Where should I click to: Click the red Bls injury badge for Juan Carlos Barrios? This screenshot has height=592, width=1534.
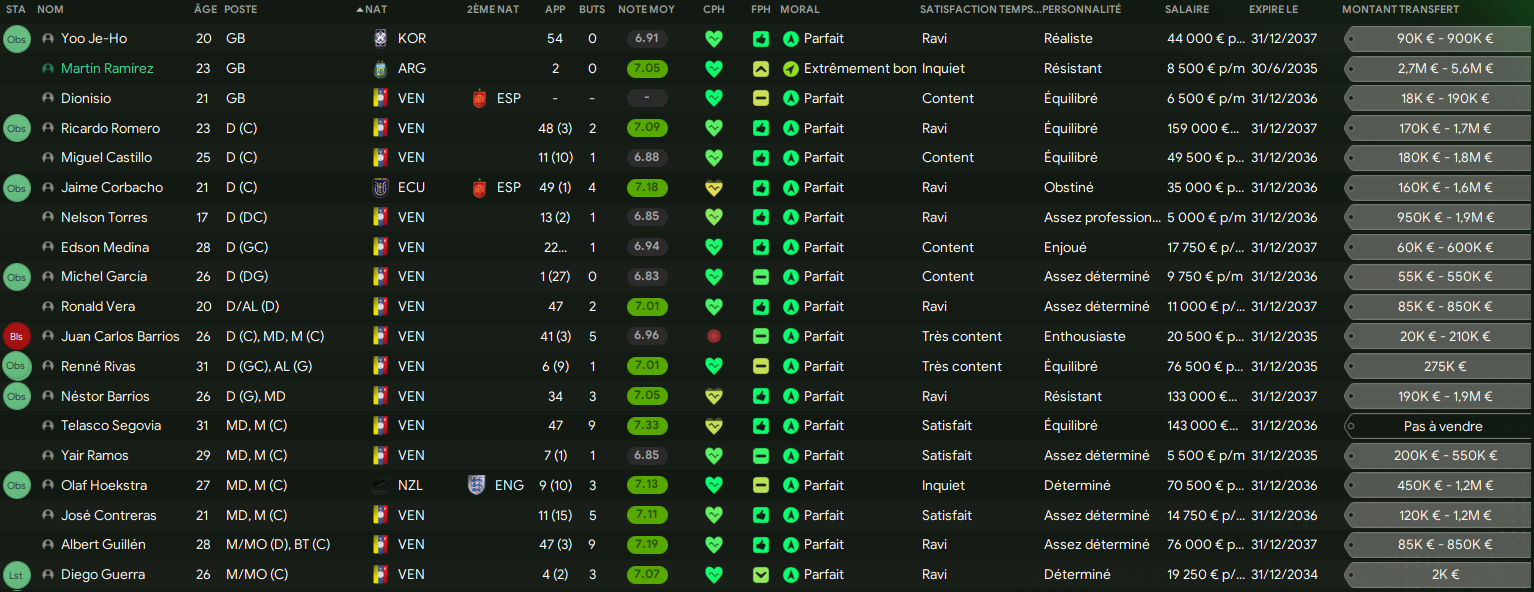(17, 337)
